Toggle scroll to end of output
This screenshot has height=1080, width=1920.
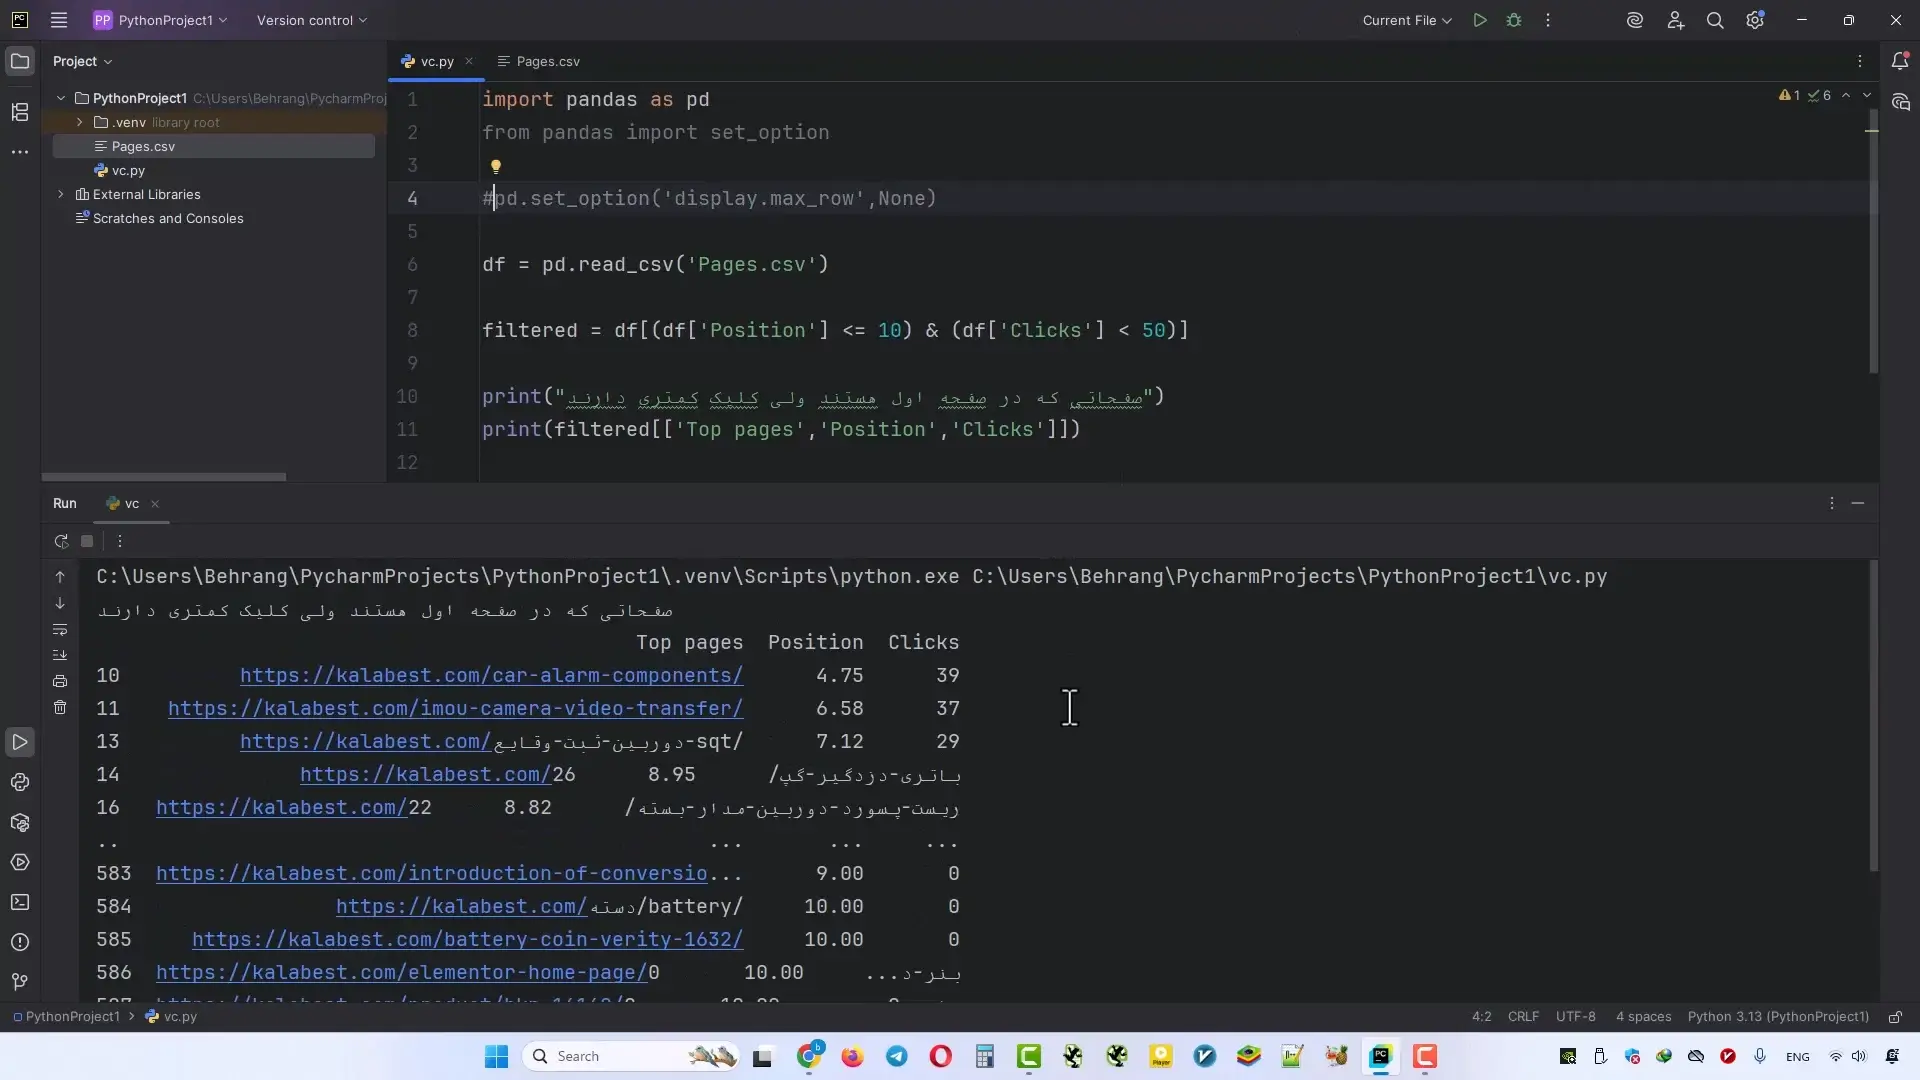tap(60, 655)
